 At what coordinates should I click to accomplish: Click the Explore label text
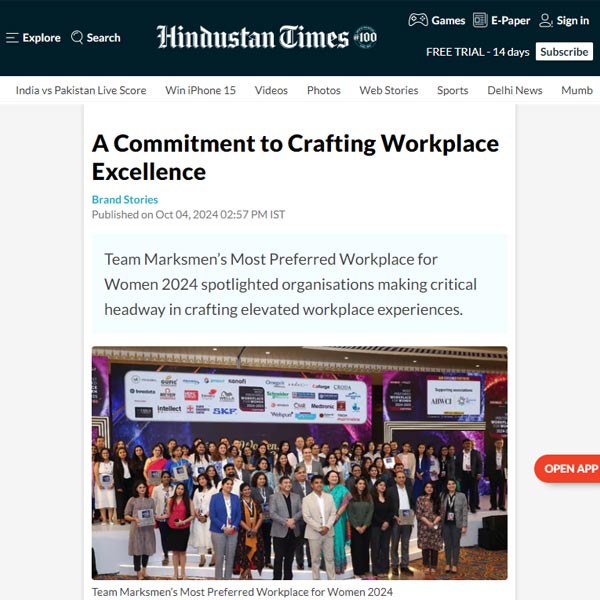point(41,38)
